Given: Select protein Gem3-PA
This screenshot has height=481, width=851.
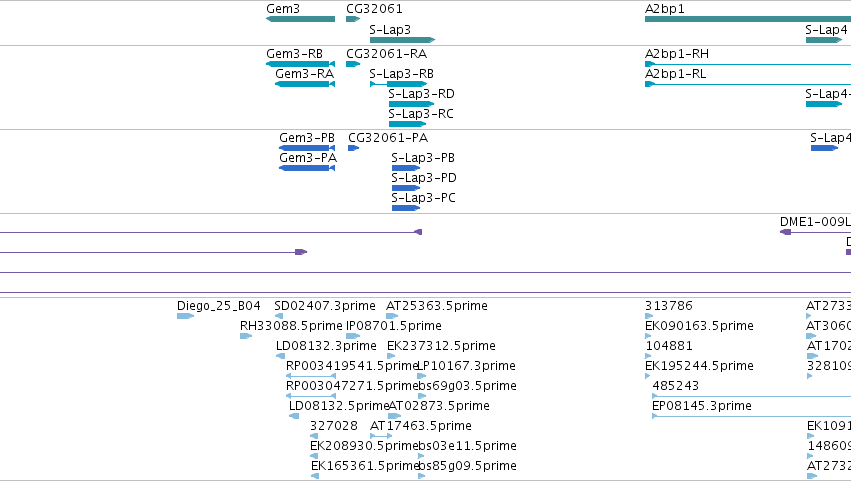Looking at the screenshot, I should pyautogui.click(x=308, y=158).
